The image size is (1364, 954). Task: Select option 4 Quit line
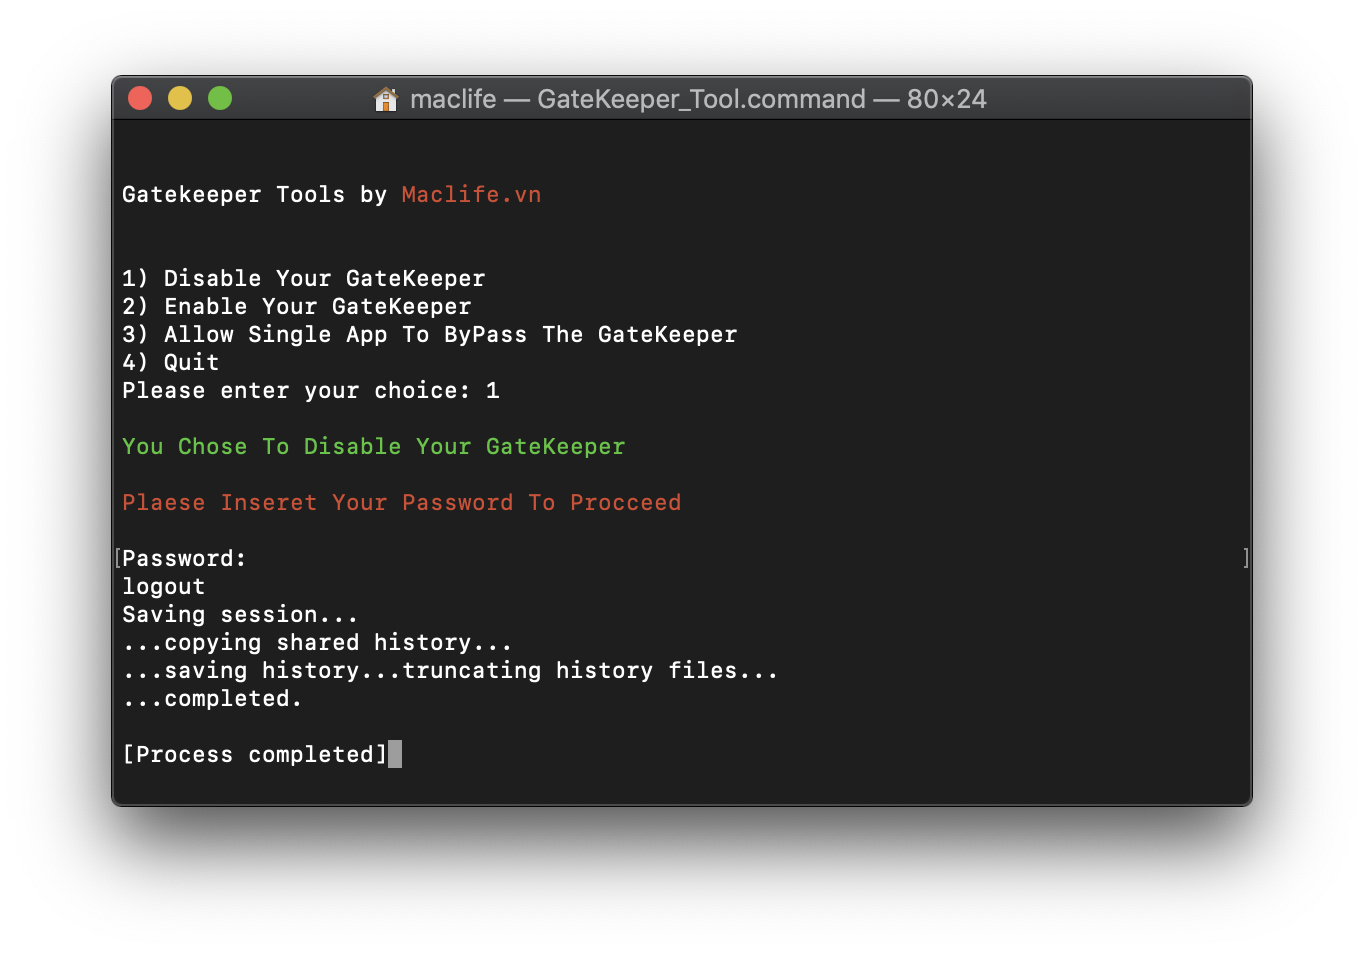170,362
